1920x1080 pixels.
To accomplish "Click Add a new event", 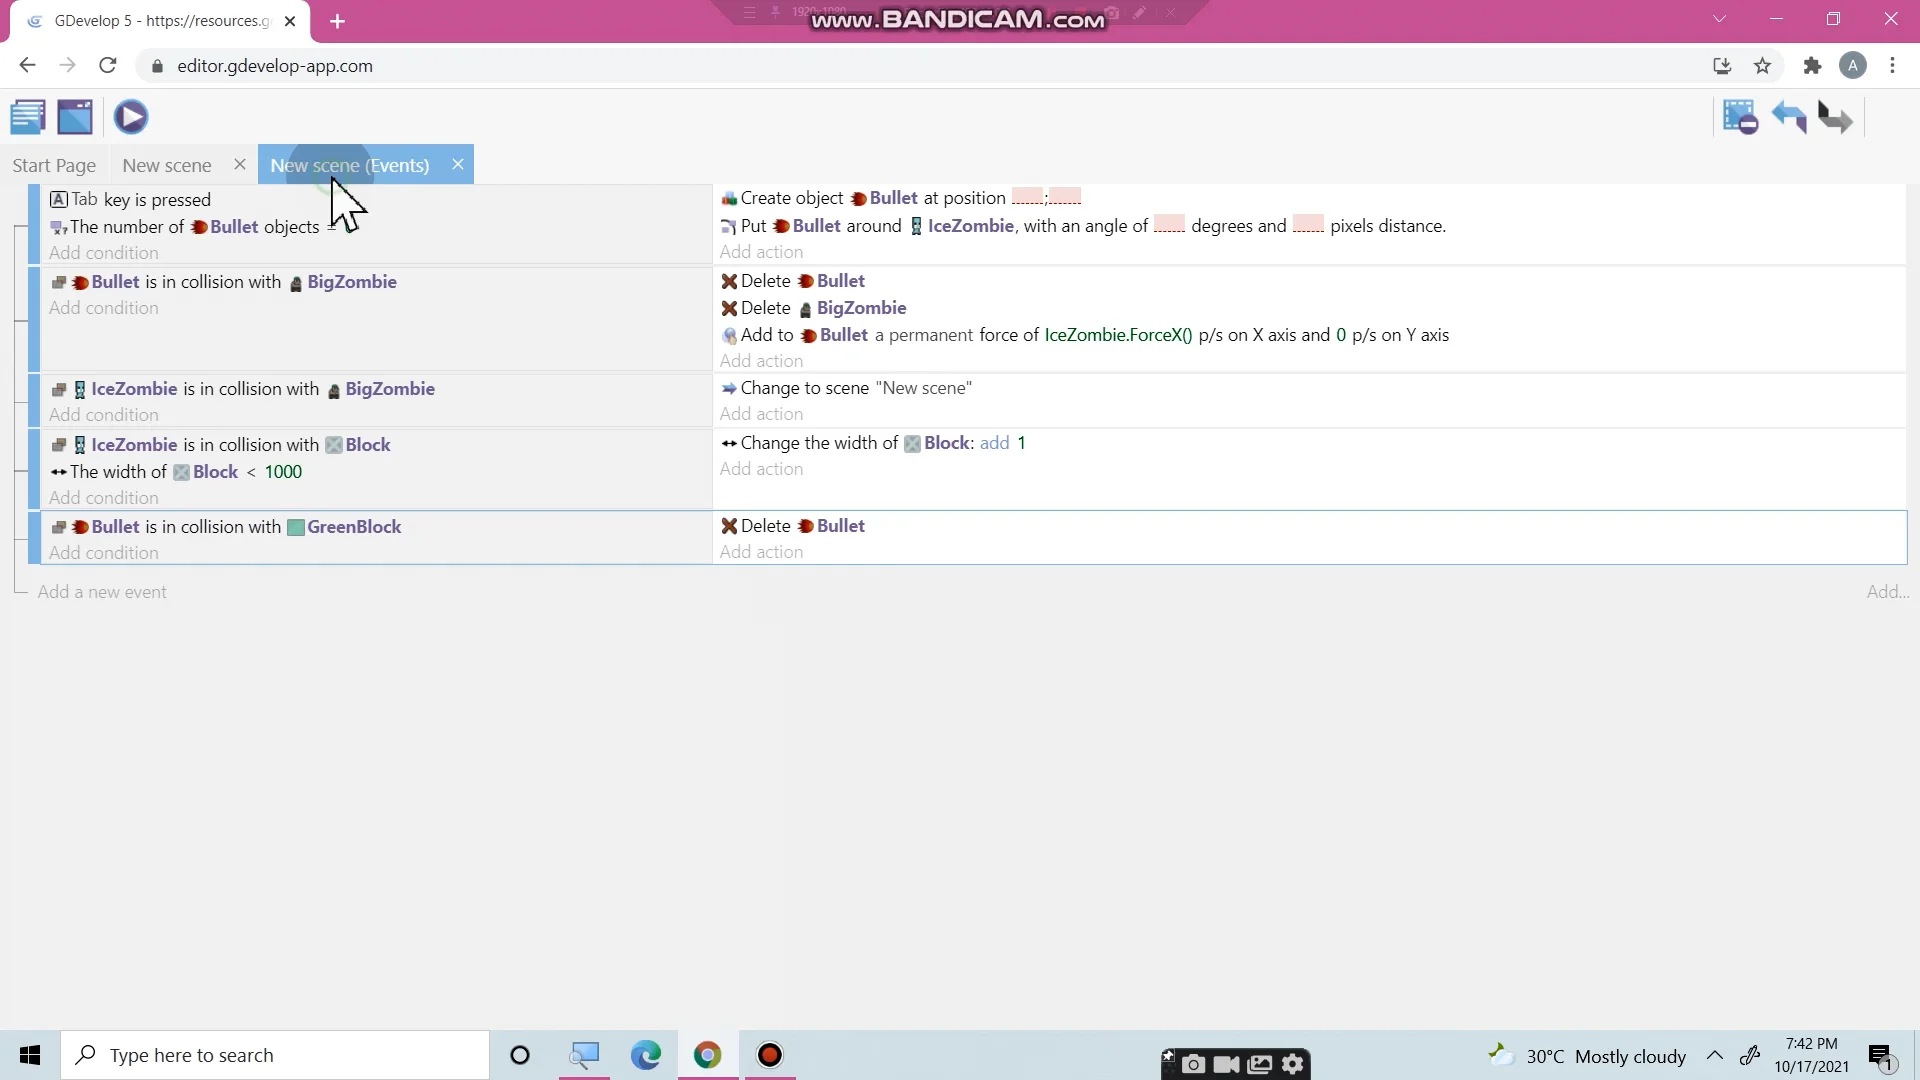I will (102, 592).
